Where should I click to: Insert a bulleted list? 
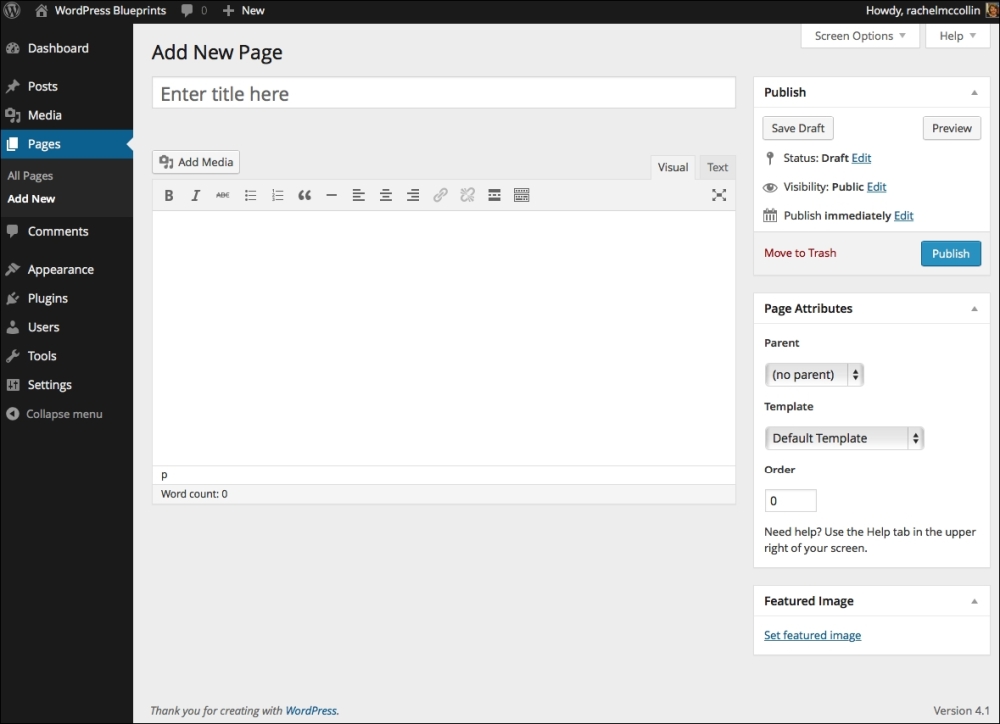tap(250, 195)
